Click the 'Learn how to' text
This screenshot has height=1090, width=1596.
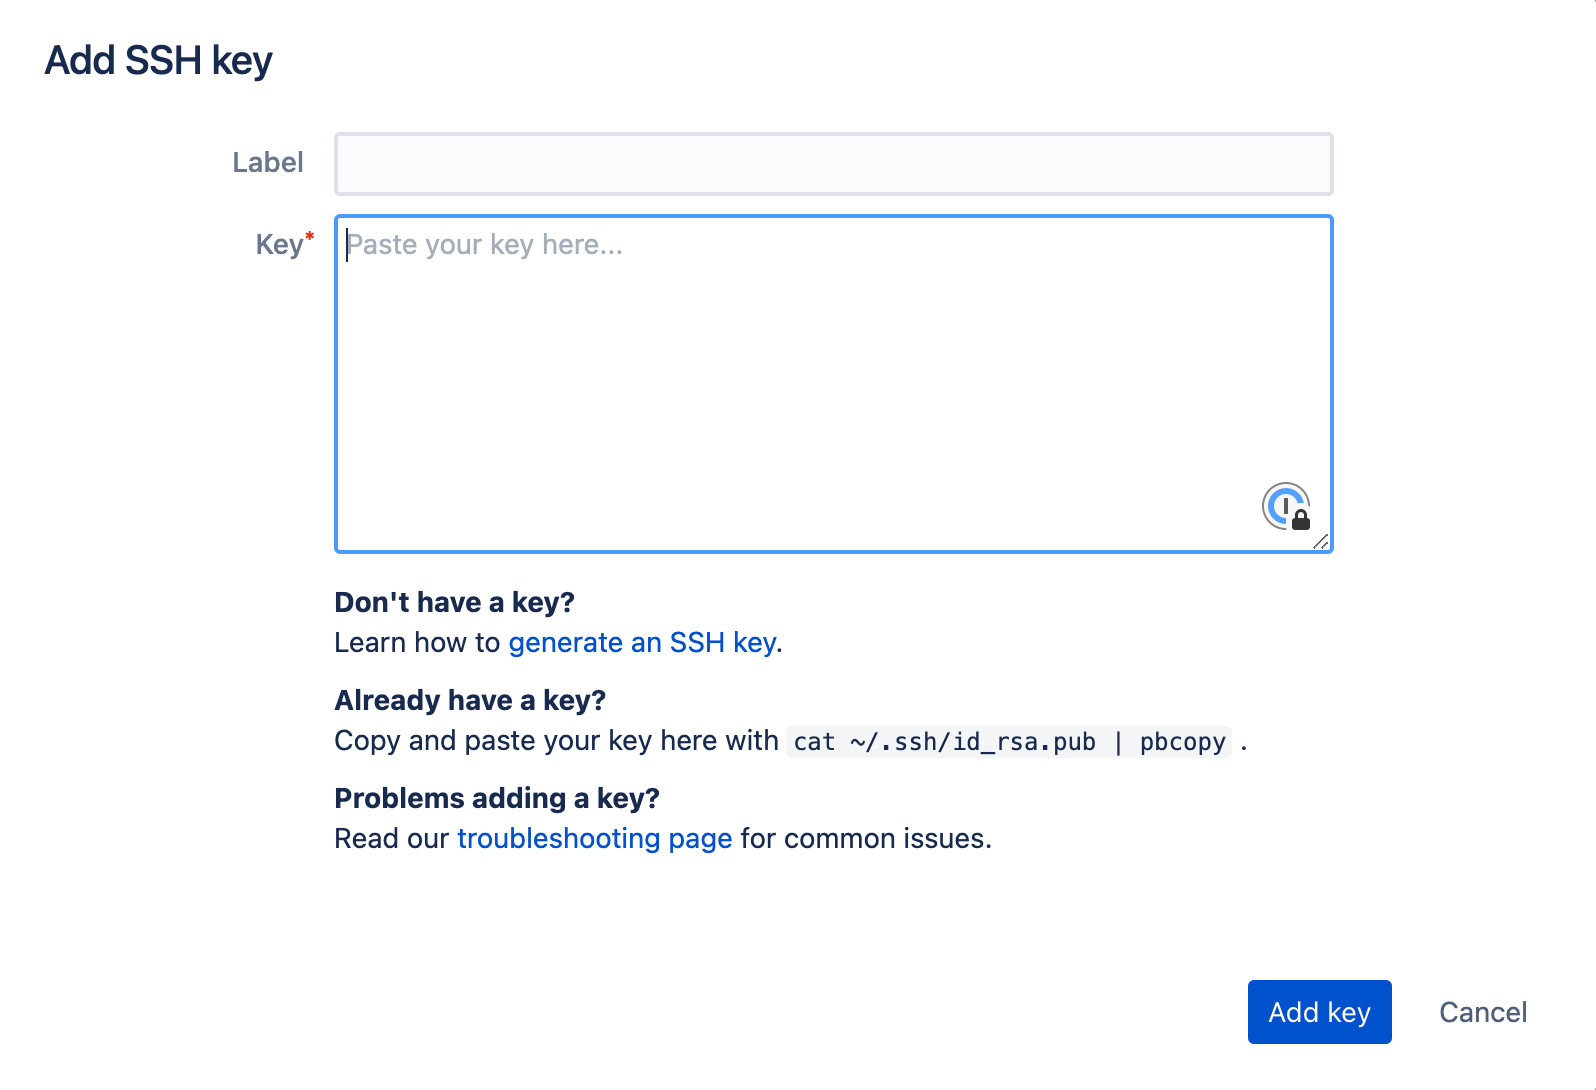click(x=417, y=642)
